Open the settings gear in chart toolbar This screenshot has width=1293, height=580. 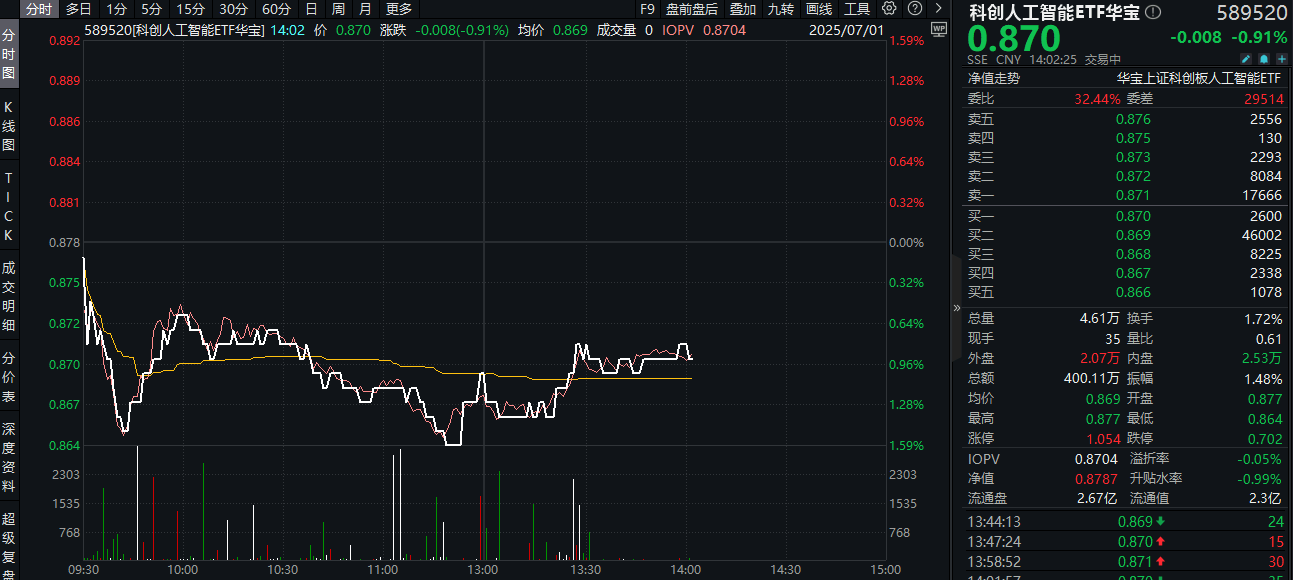(889, 9)
